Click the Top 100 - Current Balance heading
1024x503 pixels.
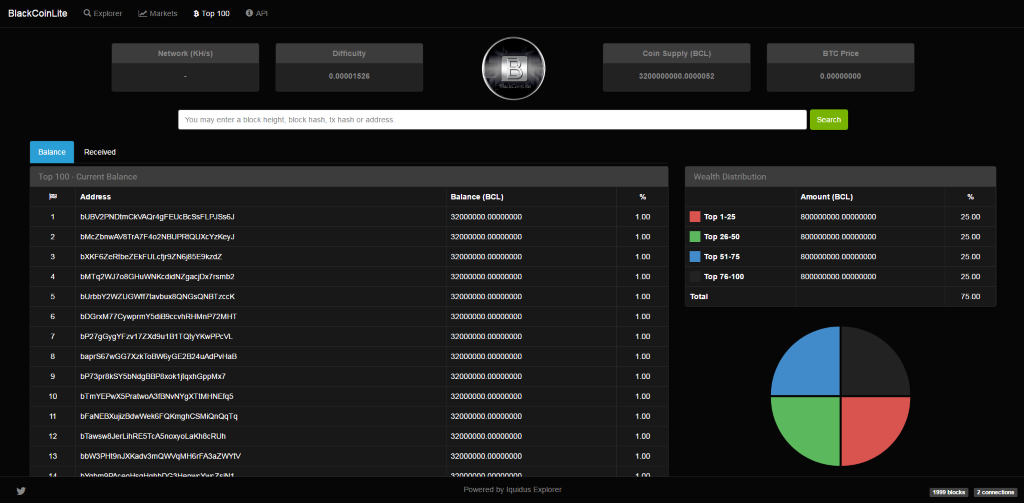point(349,176)
